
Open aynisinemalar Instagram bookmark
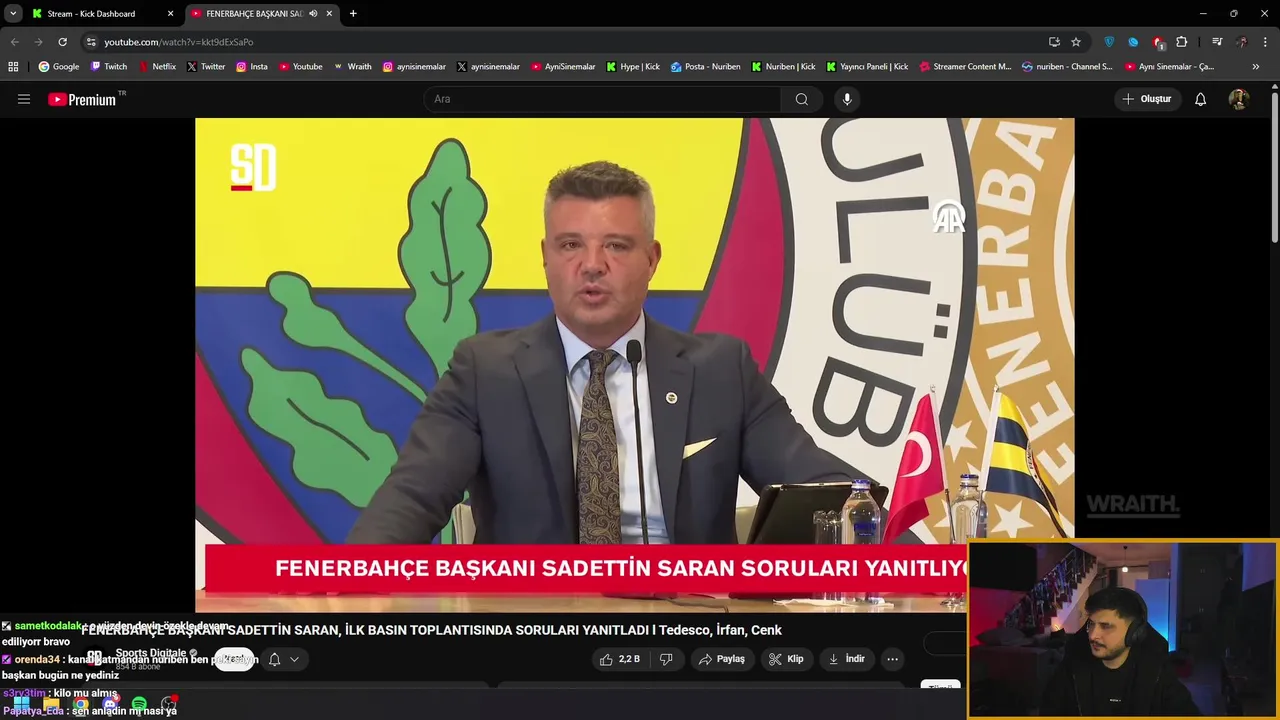414,67
